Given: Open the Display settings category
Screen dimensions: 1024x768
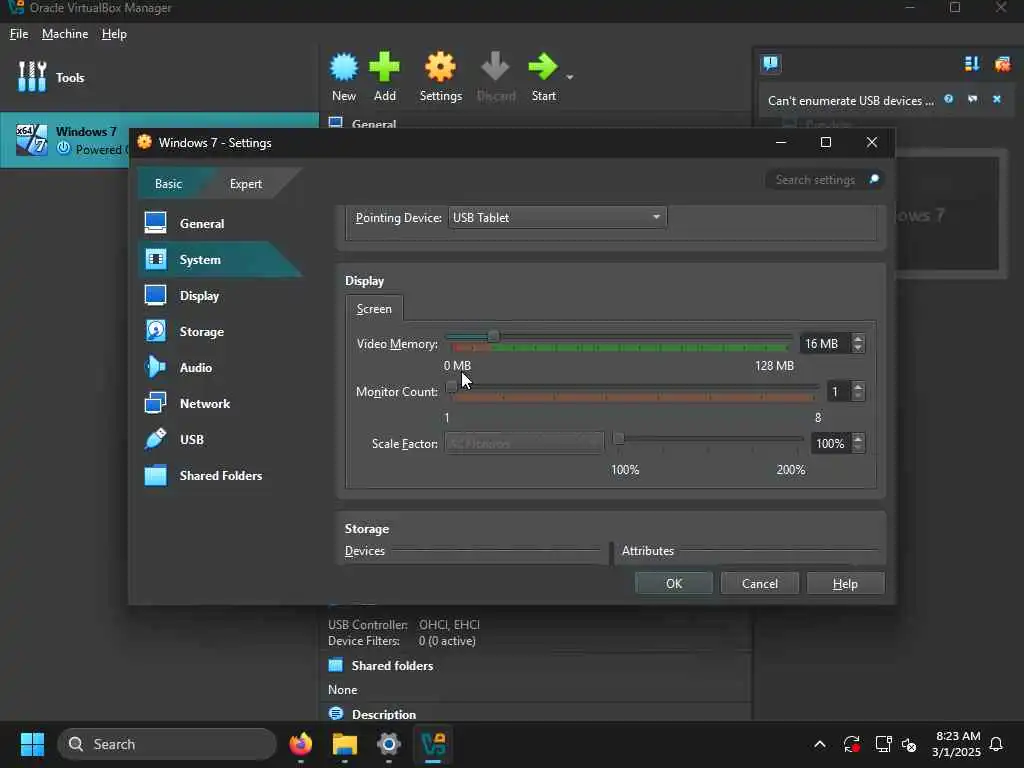Looking at the screenshot, I should point(219,295).
